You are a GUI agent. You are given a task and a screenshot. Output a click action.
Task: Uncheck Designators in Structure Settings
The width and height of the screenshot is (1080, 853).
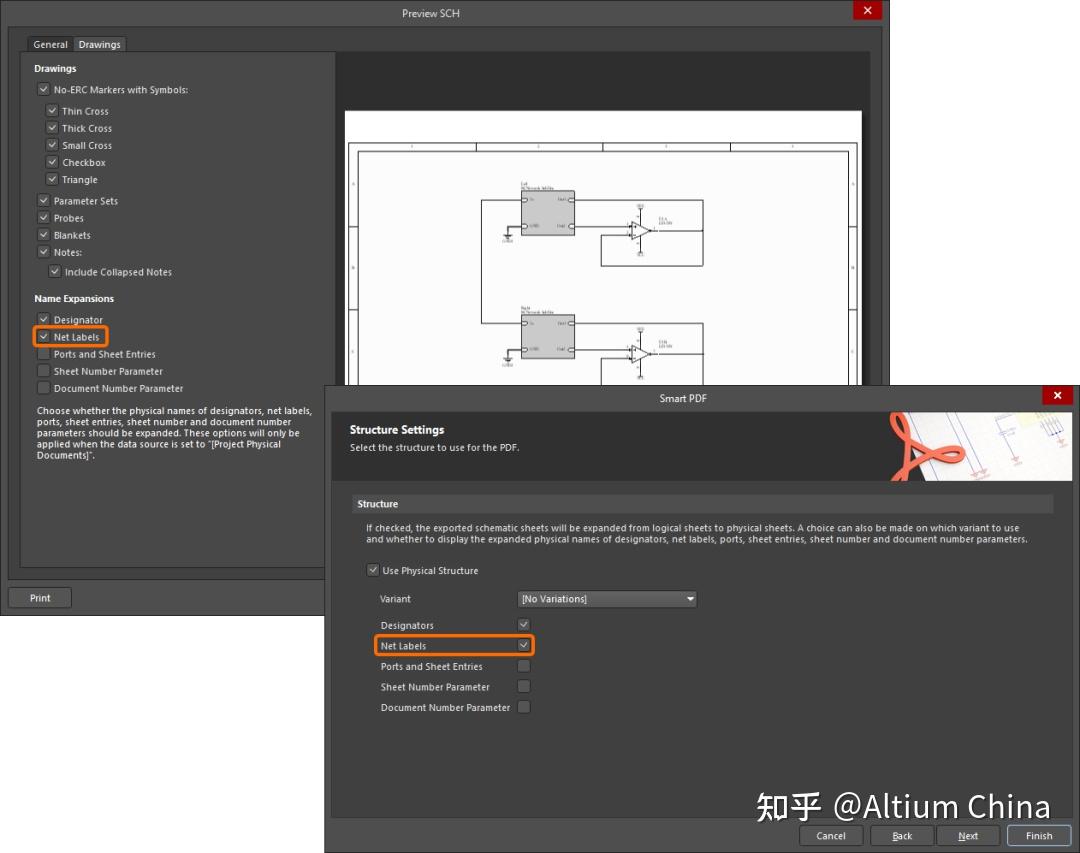pos(523,623)
